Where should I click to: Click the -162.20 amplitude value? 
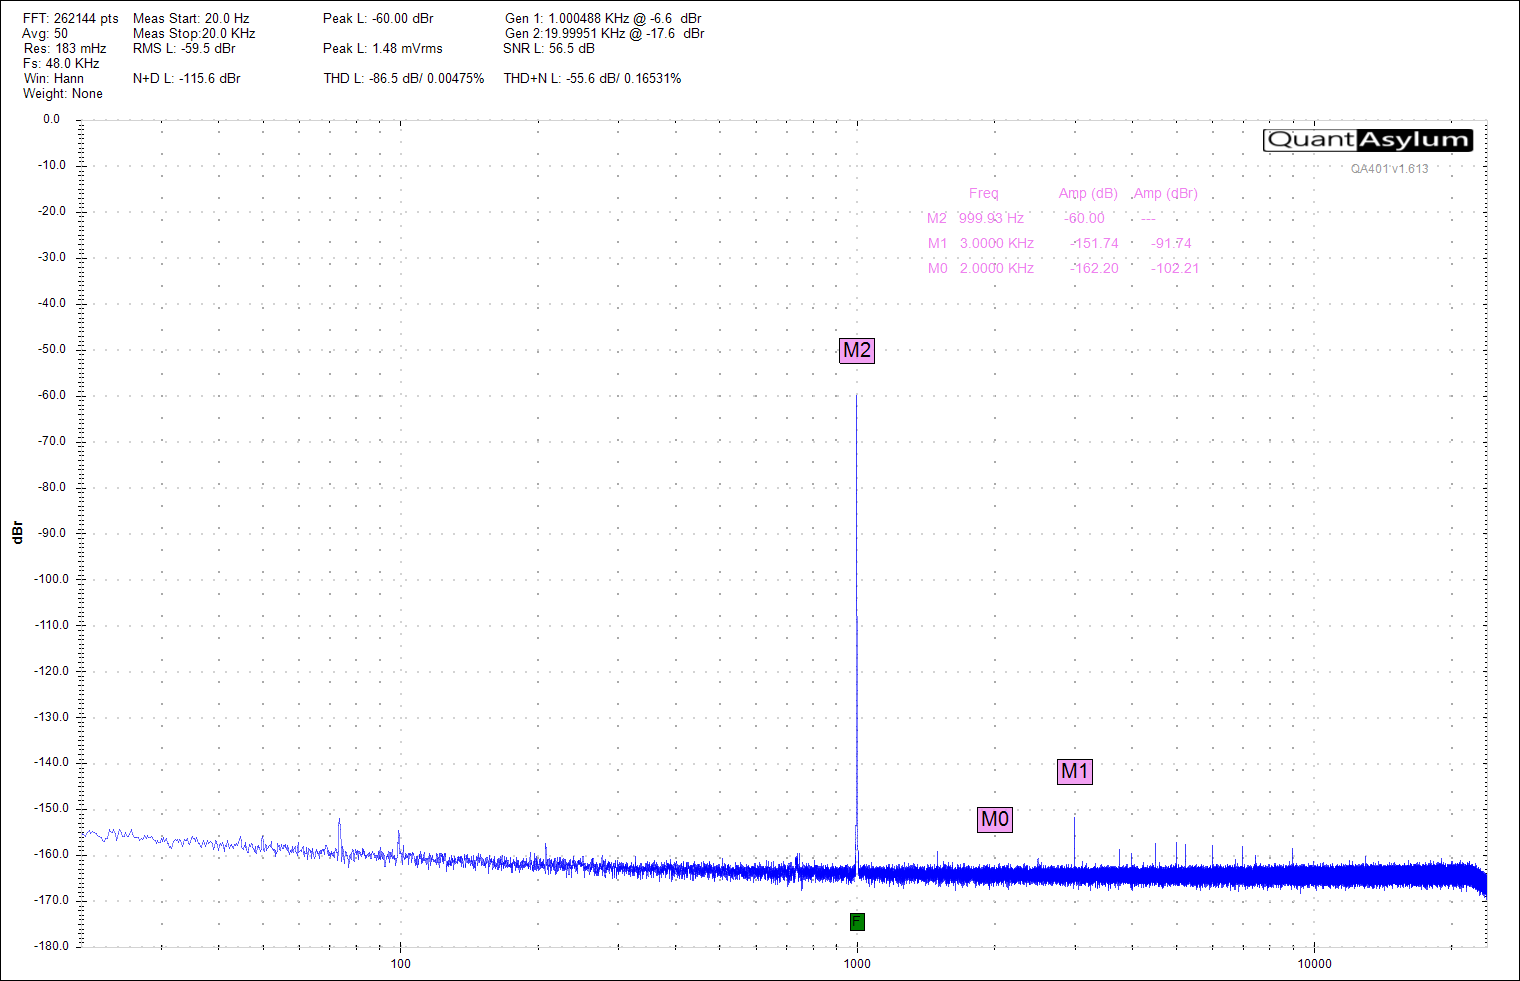point(1094,269)
